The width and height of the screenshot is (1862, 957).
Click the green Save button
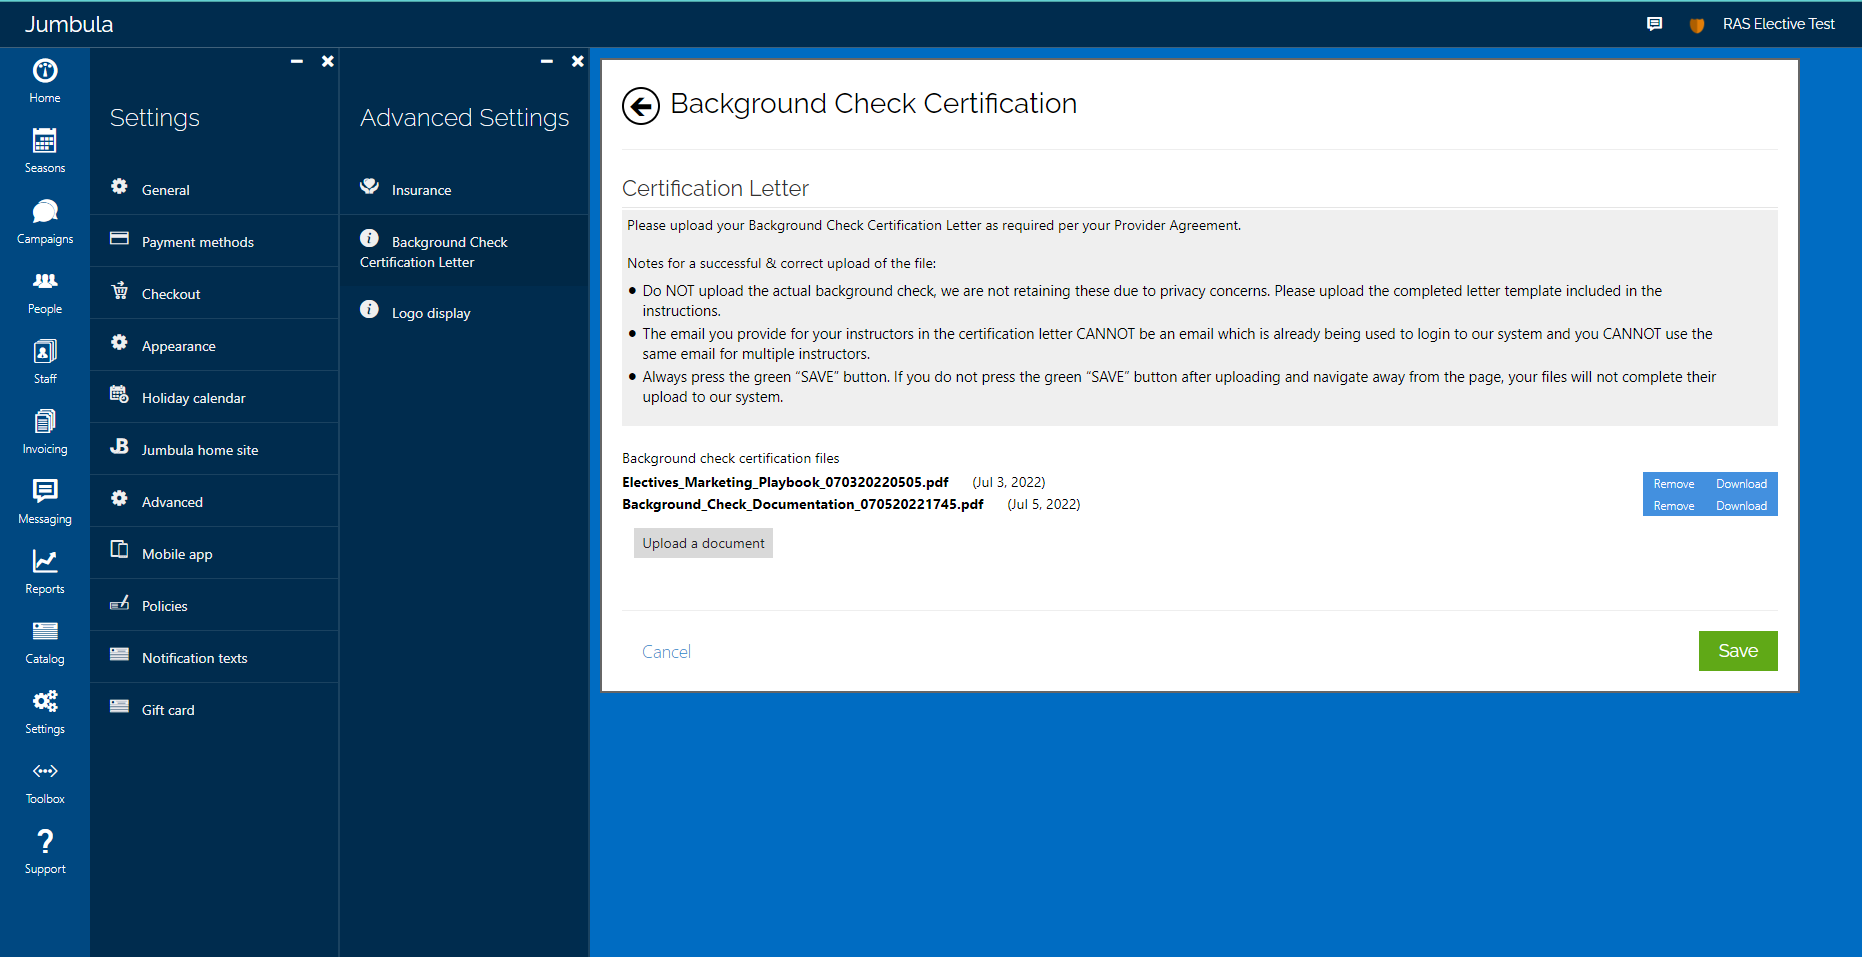click(1737, 651)
